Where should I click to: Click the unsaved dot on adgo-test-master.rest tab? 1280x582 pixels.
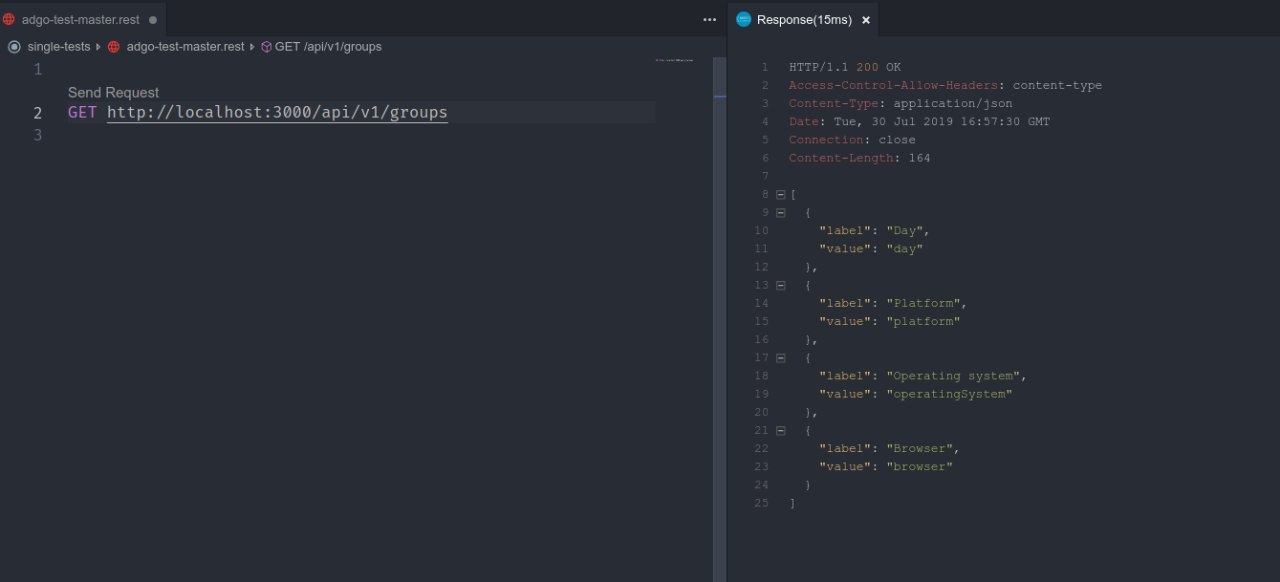coord(153,19)
